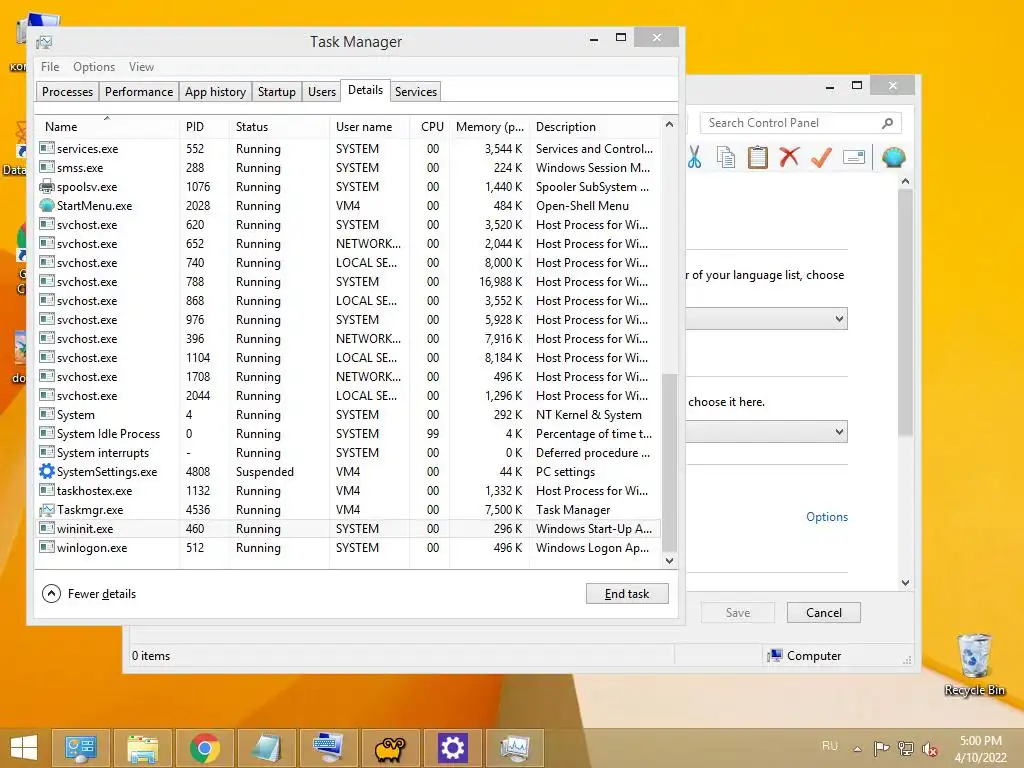Select the taskhostex.exe process row

point(349,490)
